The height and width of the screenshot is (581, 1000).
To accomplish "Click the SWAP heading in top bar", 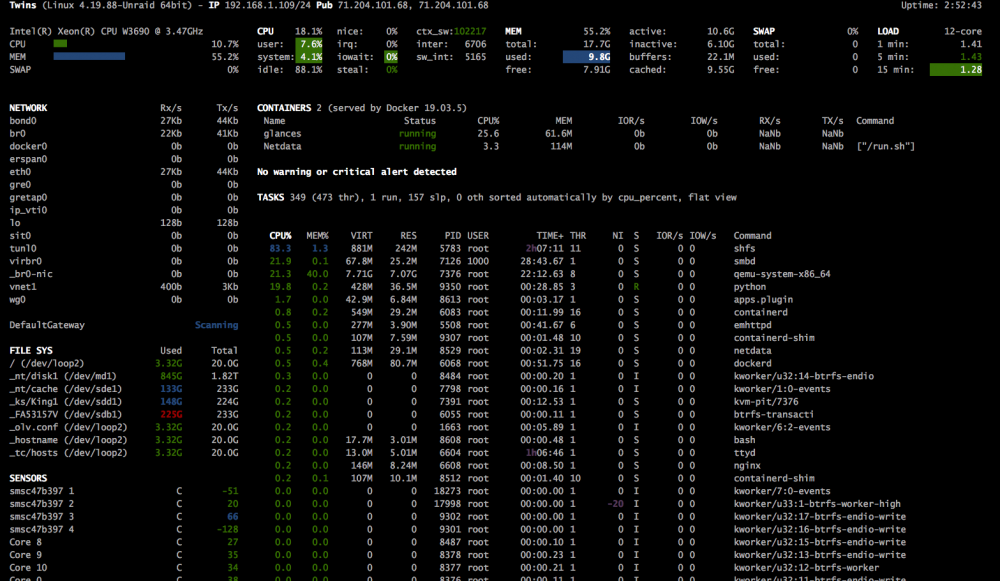I will pos(763,31).
